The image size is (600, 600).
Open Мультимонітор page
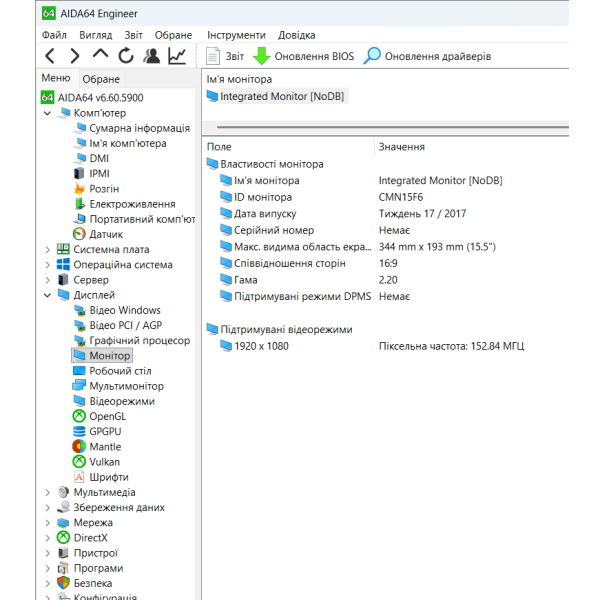(118, 386)
